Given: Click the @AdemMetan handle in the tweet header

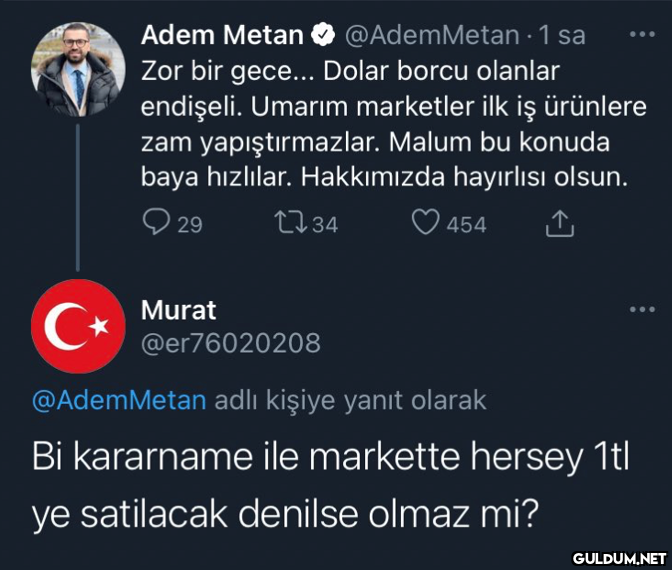Looking at the screenshot, I should pos(432,35).
